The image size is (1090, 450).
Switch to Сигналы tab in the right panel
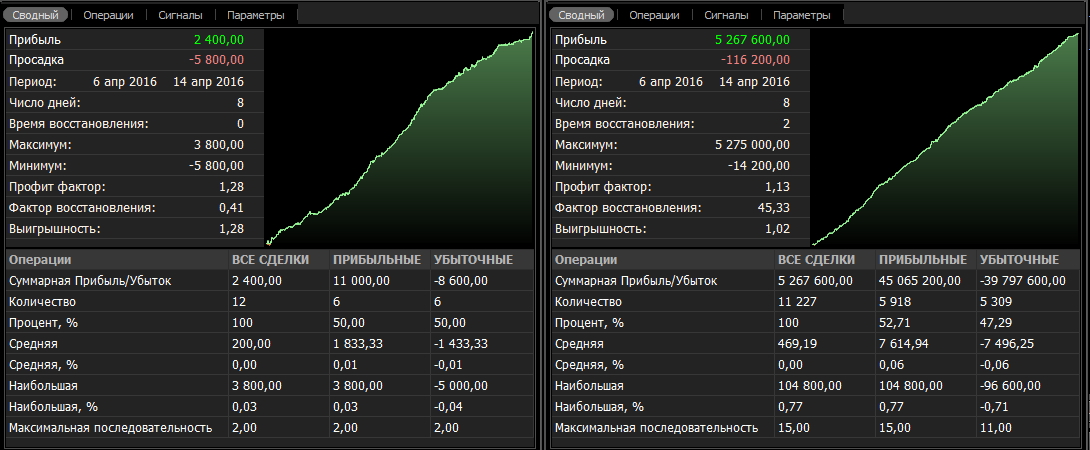point(728,15)
